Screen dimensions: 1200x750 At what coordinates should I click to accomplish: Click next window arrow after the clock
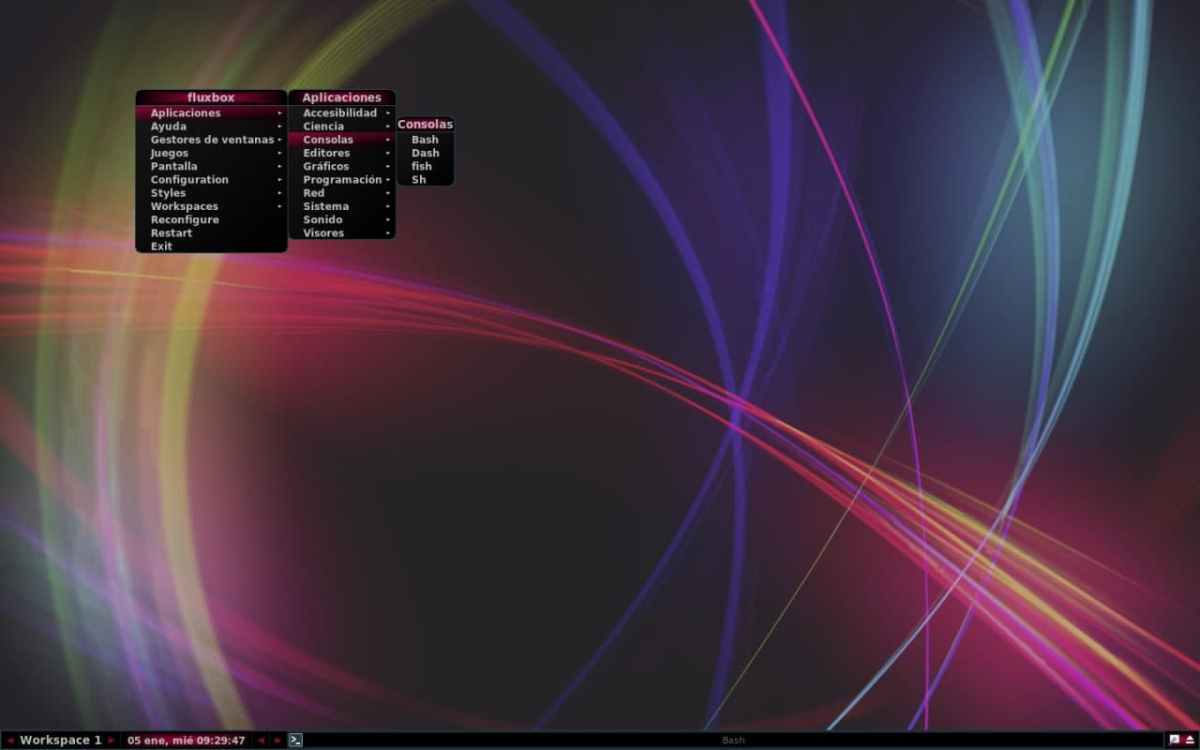pos(277,740)
